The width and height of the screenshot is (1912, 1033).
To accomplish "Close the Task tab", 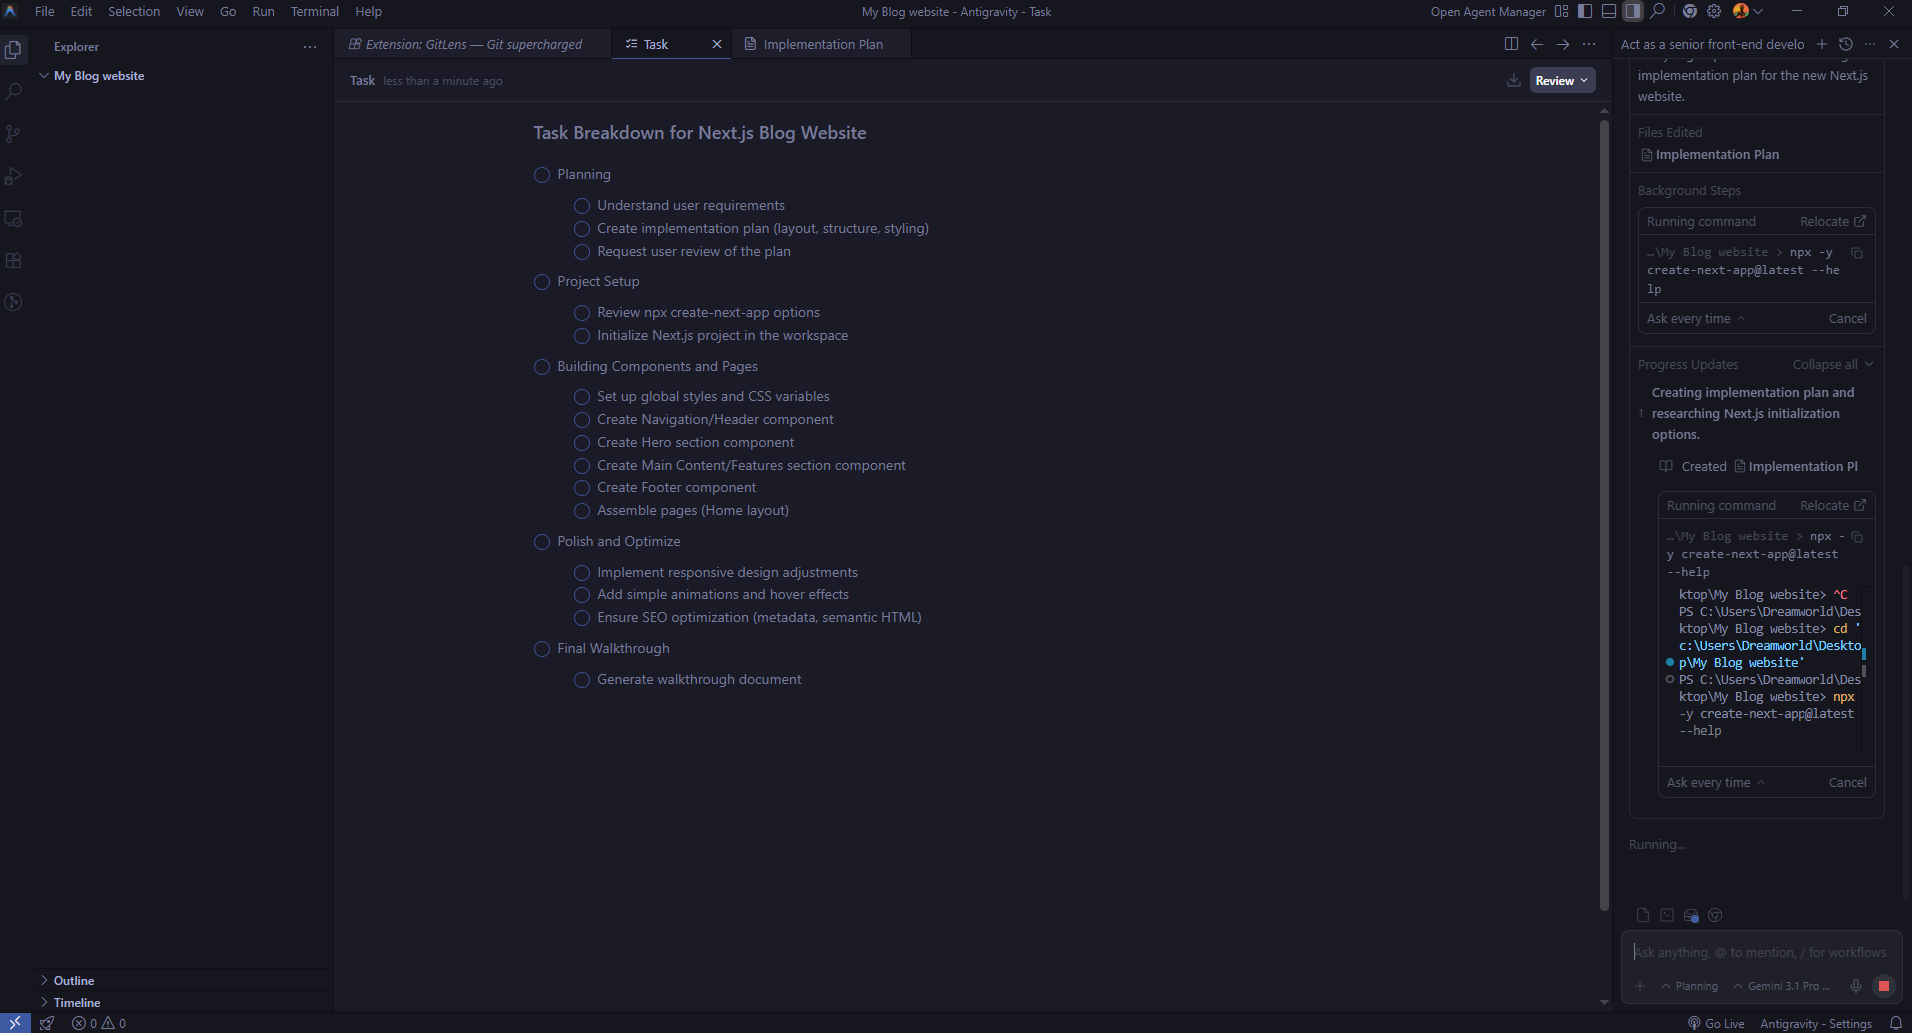I will click(x=717, y=44).
